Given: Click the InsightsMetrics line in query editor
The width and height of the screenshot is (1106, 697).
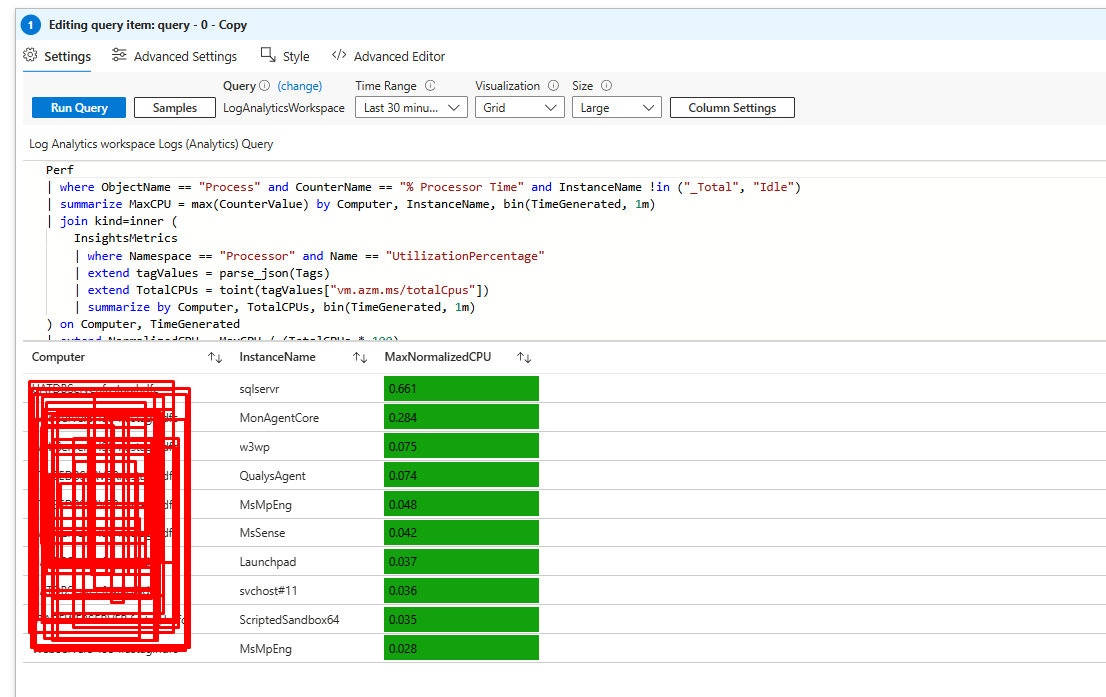Looking at the screenshot, I should (126, 238).
